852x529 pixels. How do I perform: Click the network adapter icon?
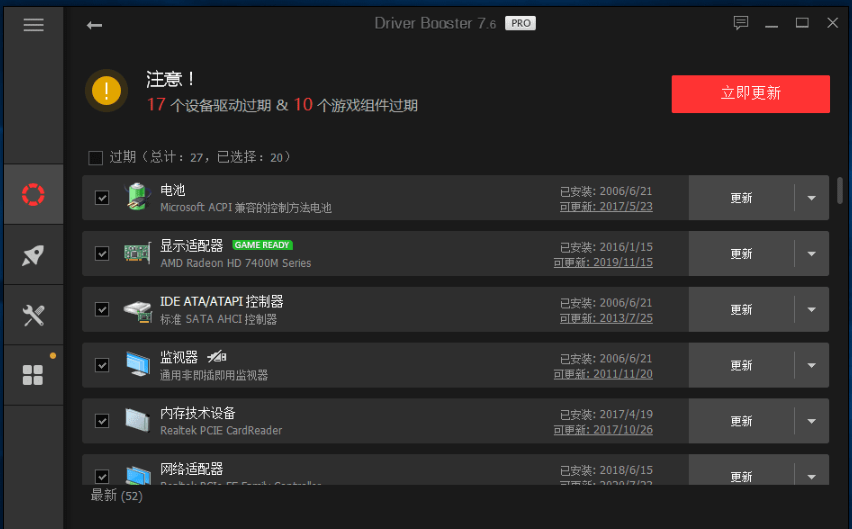pos(138,475)
